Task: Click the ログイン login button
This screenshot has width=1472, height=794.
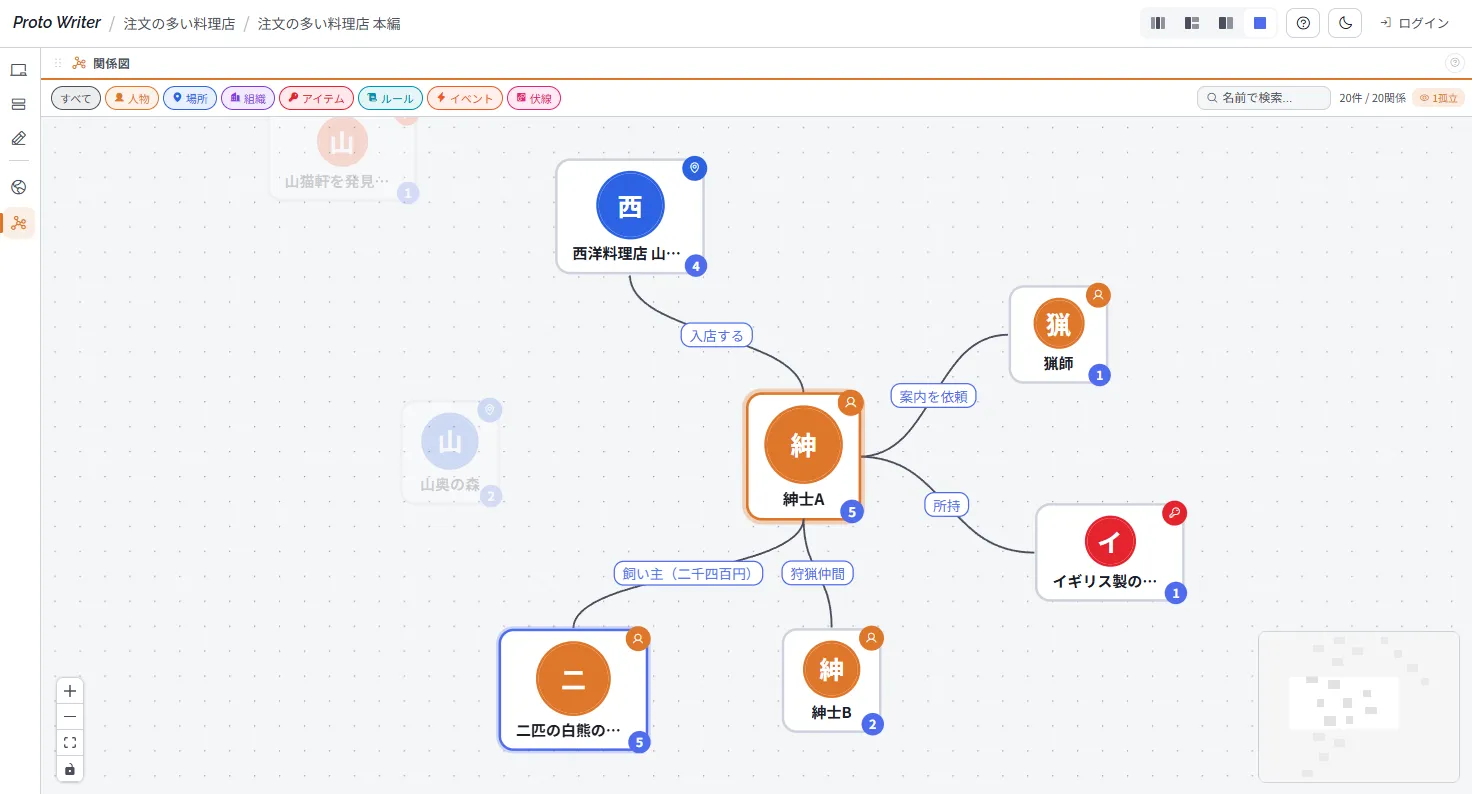Action: pyautogui.click(x=1414, y=23)
